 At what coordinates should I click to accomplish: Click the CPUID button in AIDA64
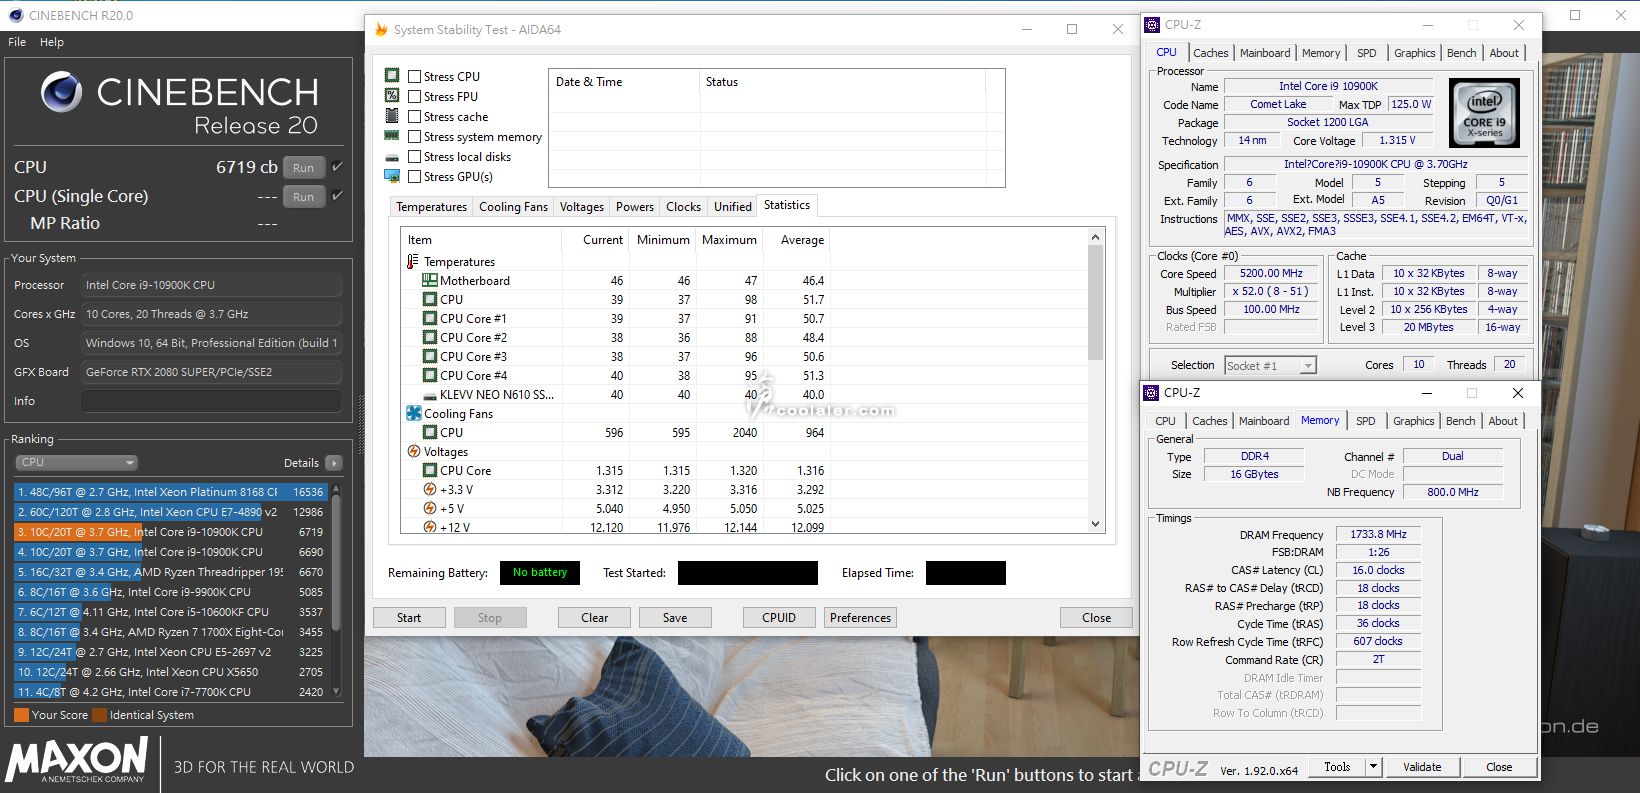[x=779, y=618]
